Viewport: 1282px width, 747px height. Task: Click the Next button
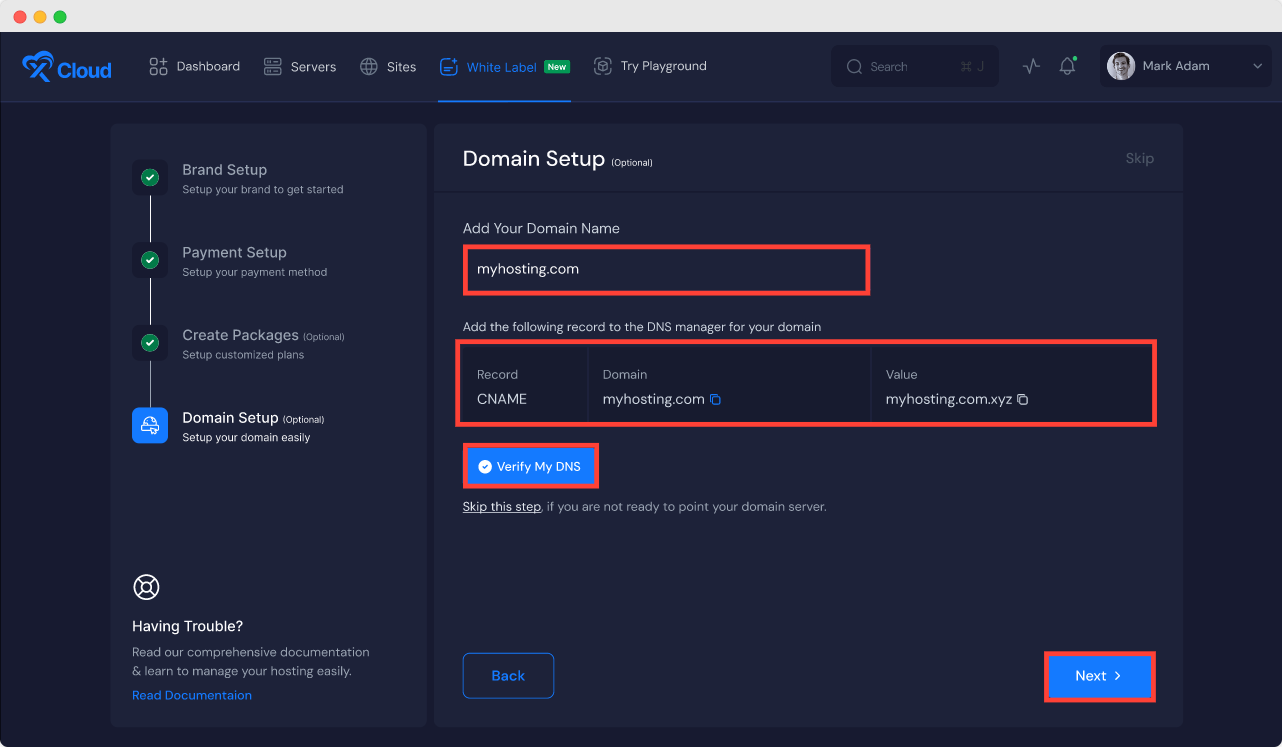pyautogui.click(x=1099, y=676)
